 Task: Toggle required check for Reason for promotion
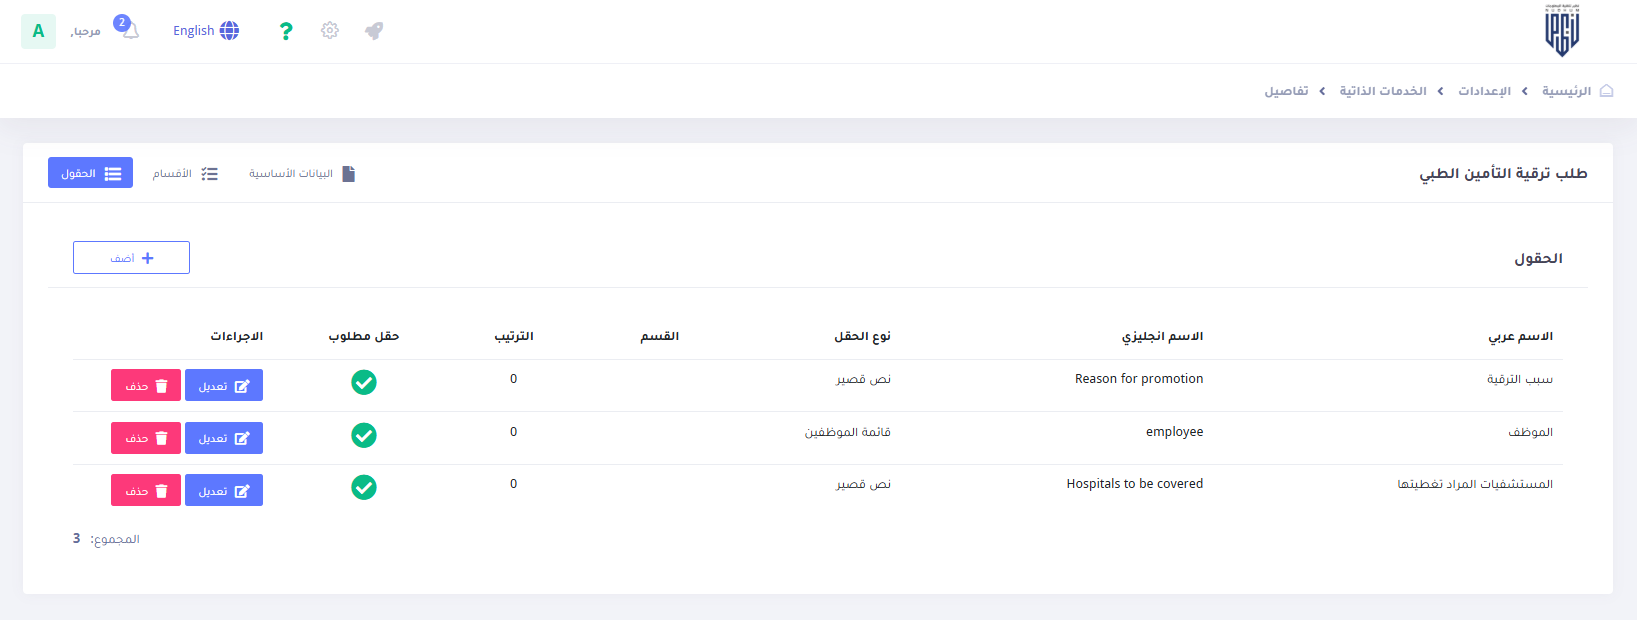tap(364, 382)
